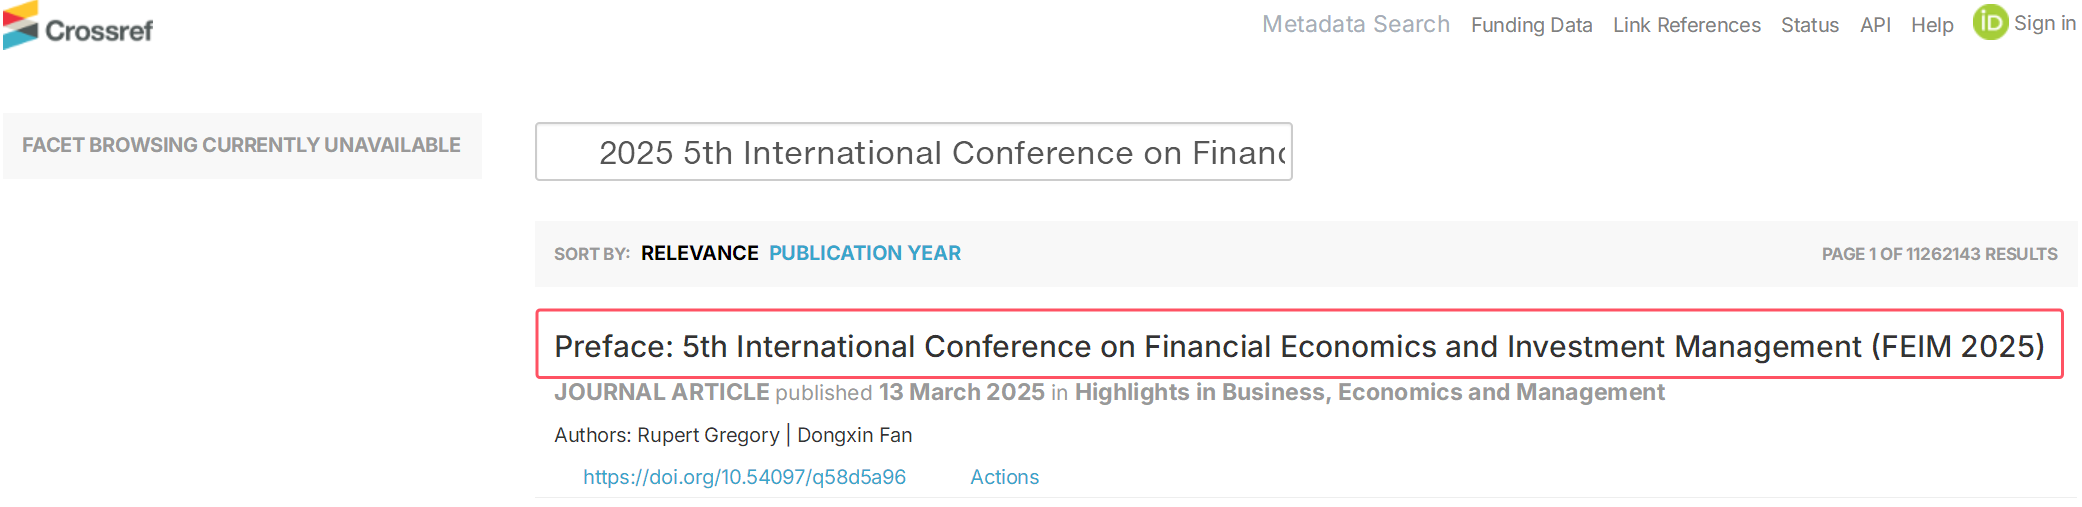
Task: Open the FEIM 2025 Preface article title
Action: coord(1299,345)
